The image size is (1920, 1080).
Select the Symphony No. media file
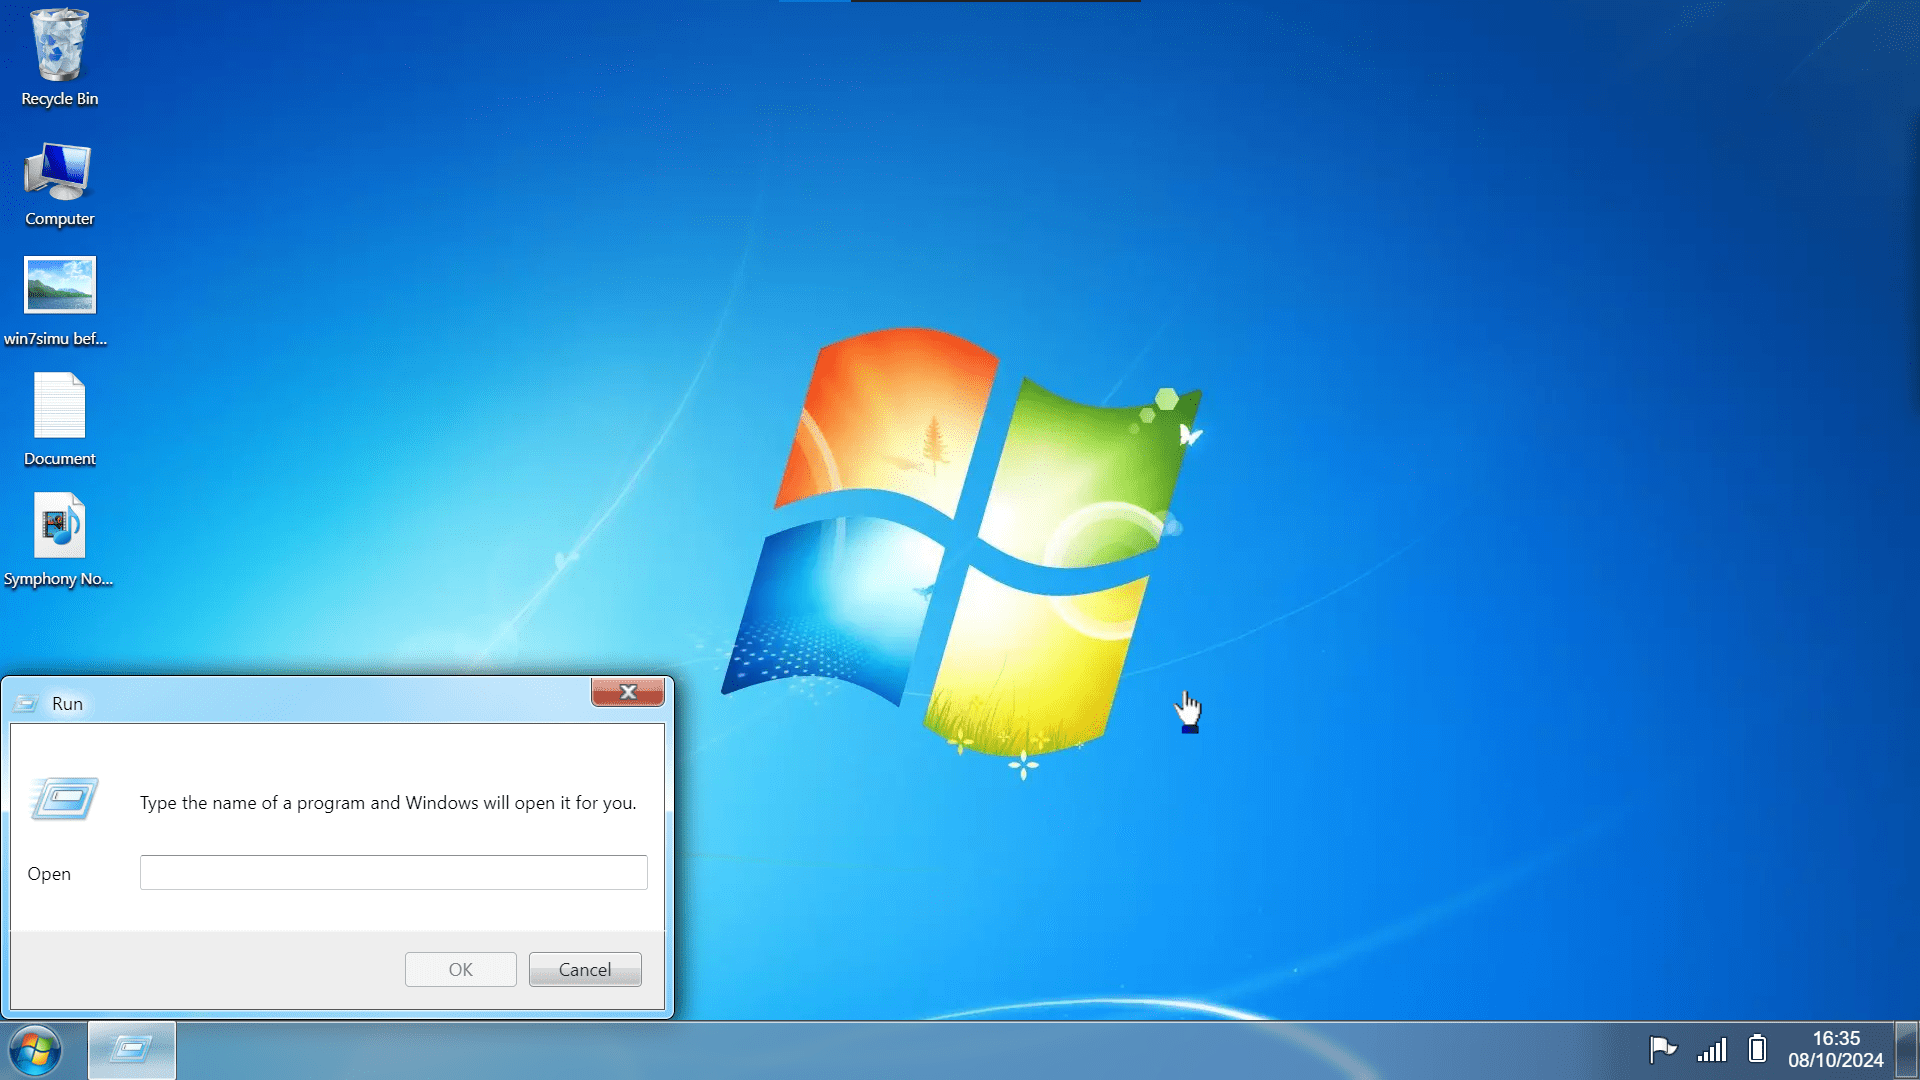point(59,526)
